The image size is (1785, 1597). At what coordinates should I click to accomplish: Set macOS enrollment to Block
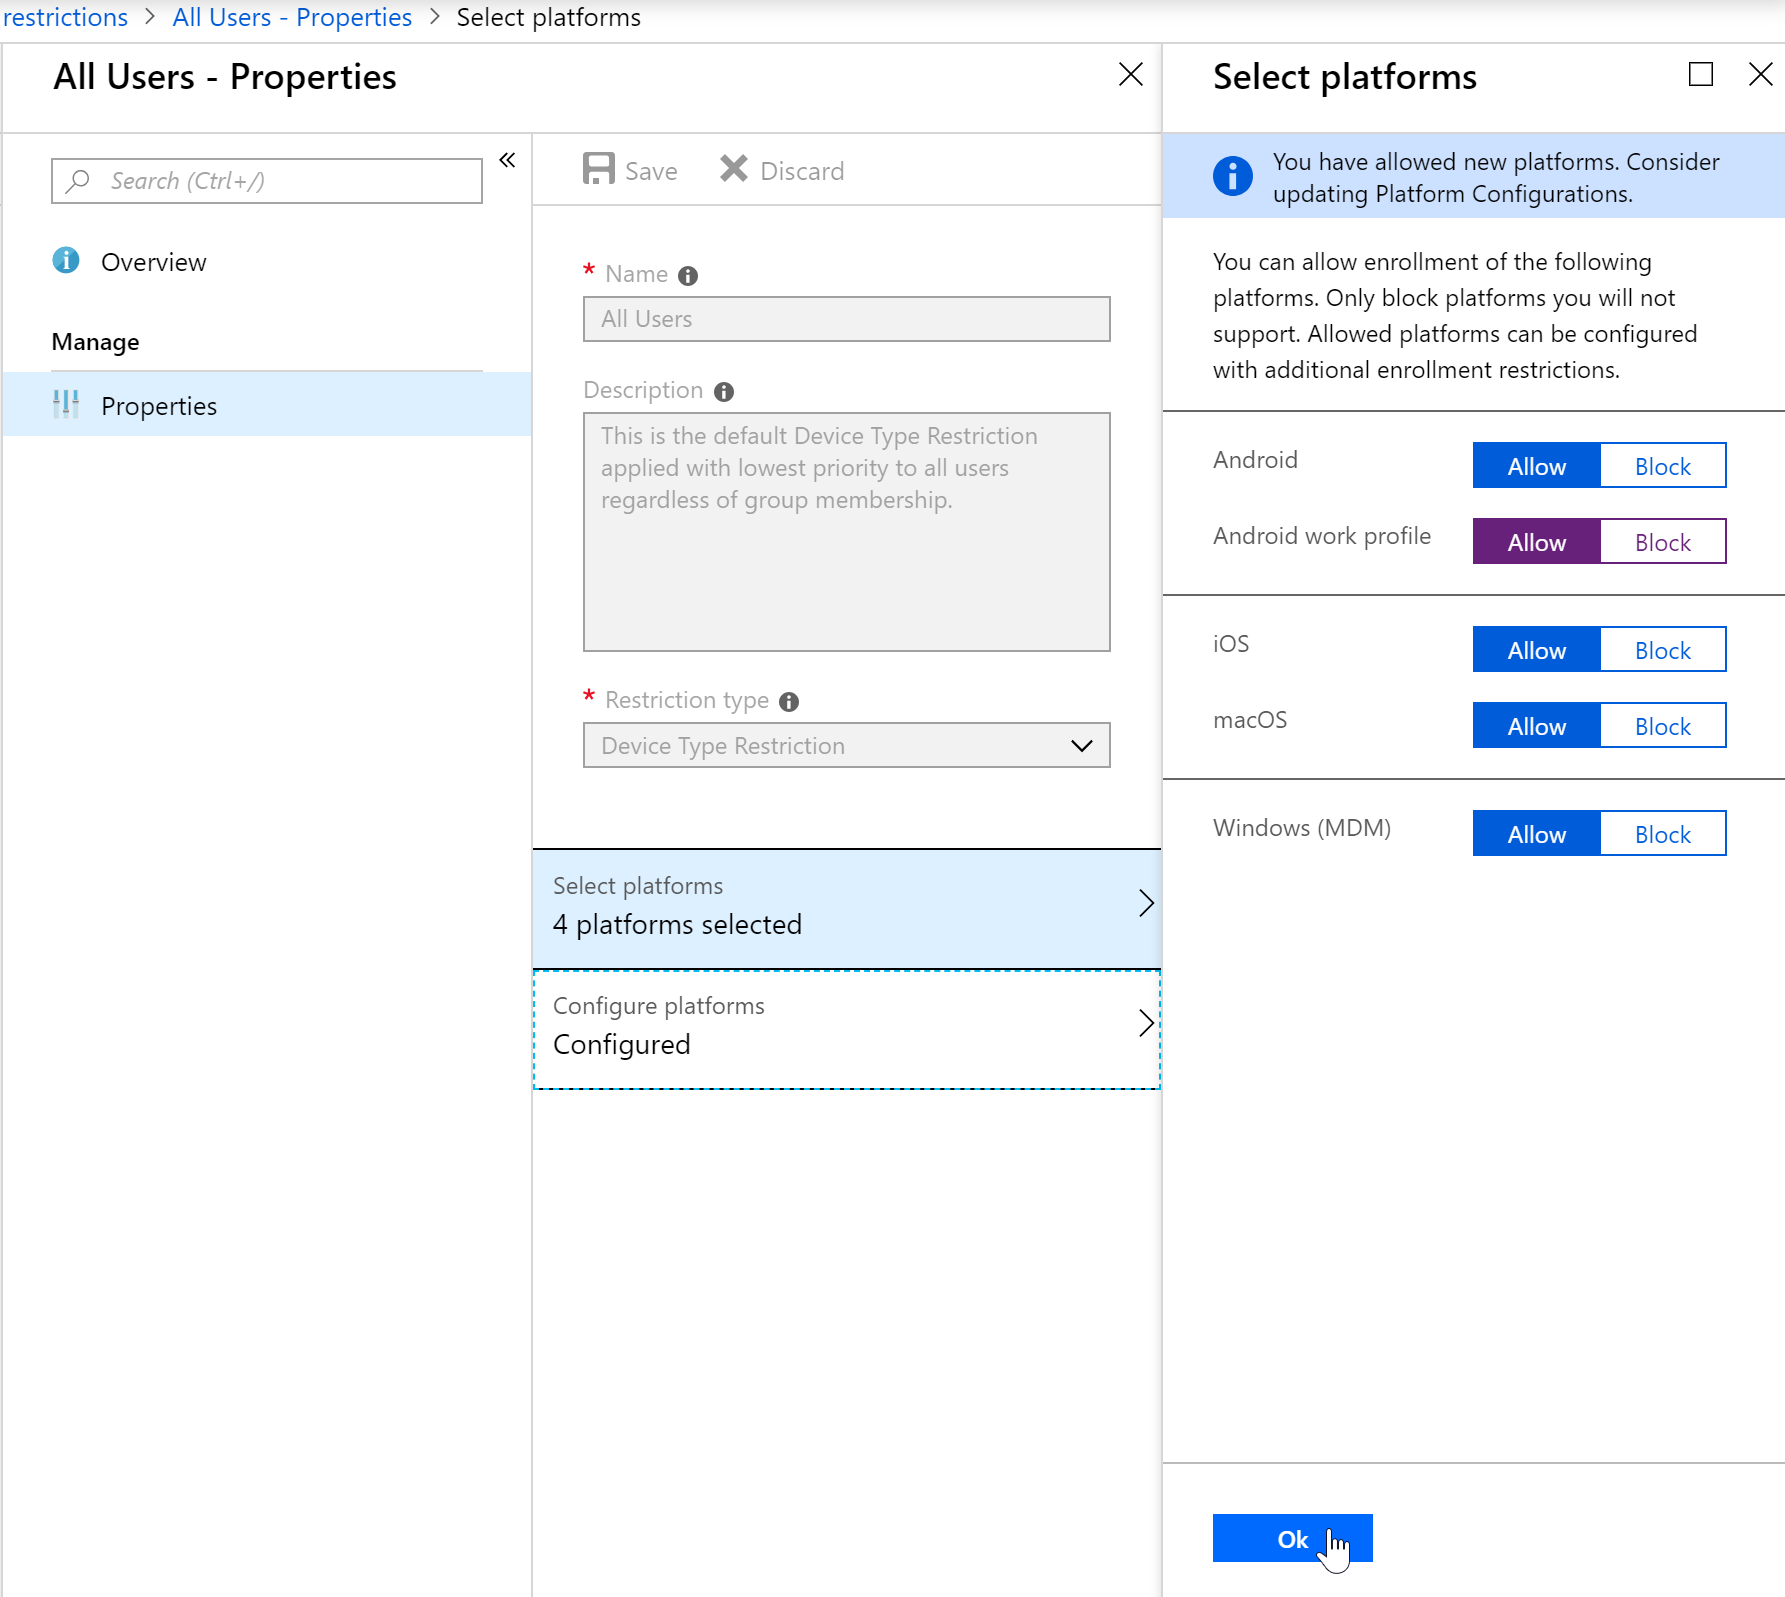1662,726
